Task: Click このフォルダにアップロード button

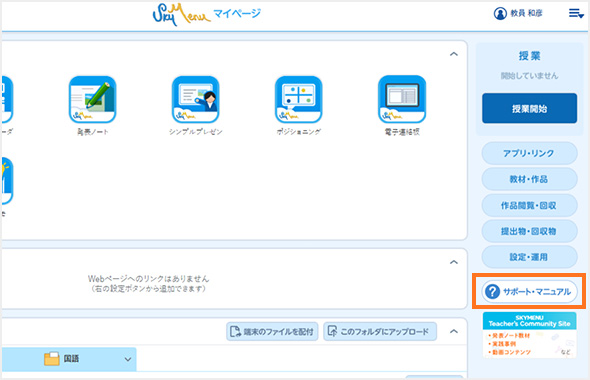Action: [x=380, y=331]
